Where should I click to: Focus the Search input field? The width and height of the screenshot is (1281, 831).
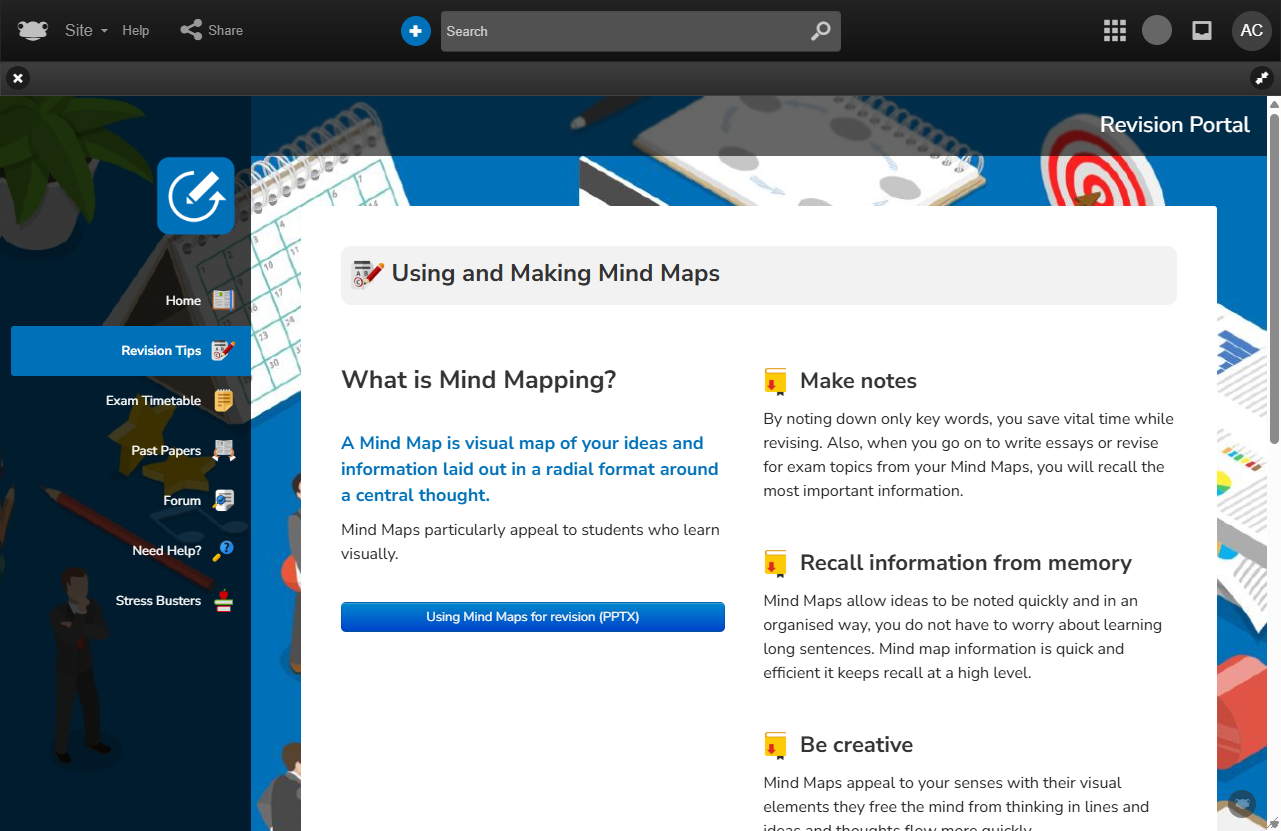(620, 31)
